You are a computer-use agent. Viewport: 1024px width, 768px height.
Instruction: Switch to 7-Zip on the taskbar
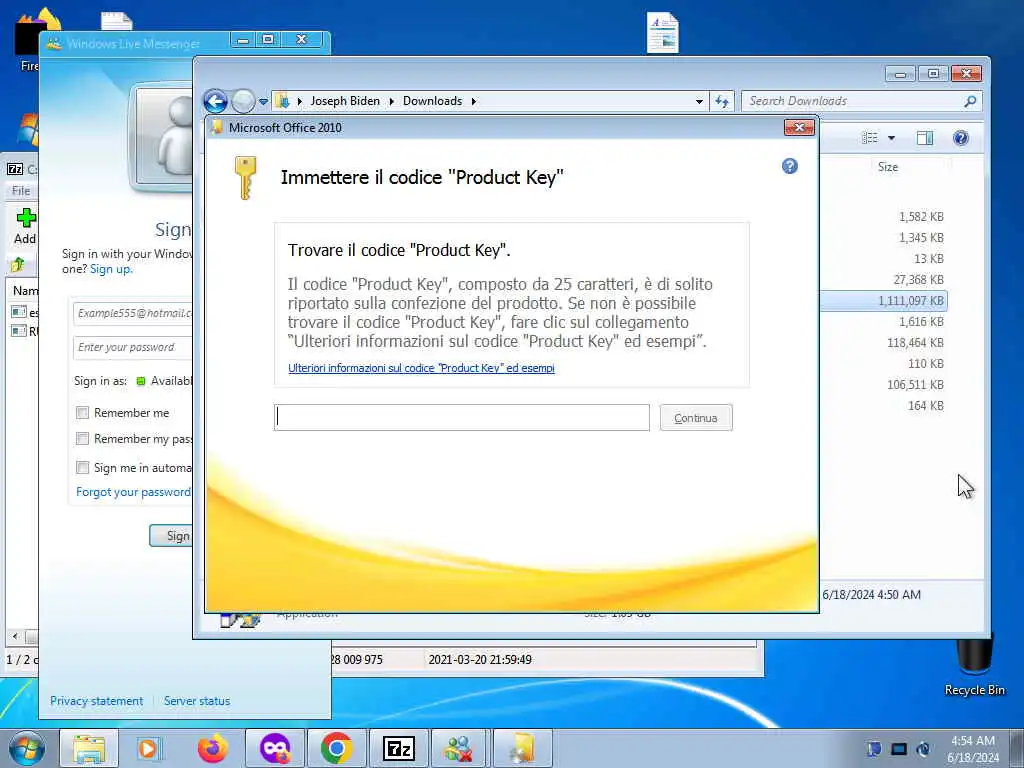point(398,748)
